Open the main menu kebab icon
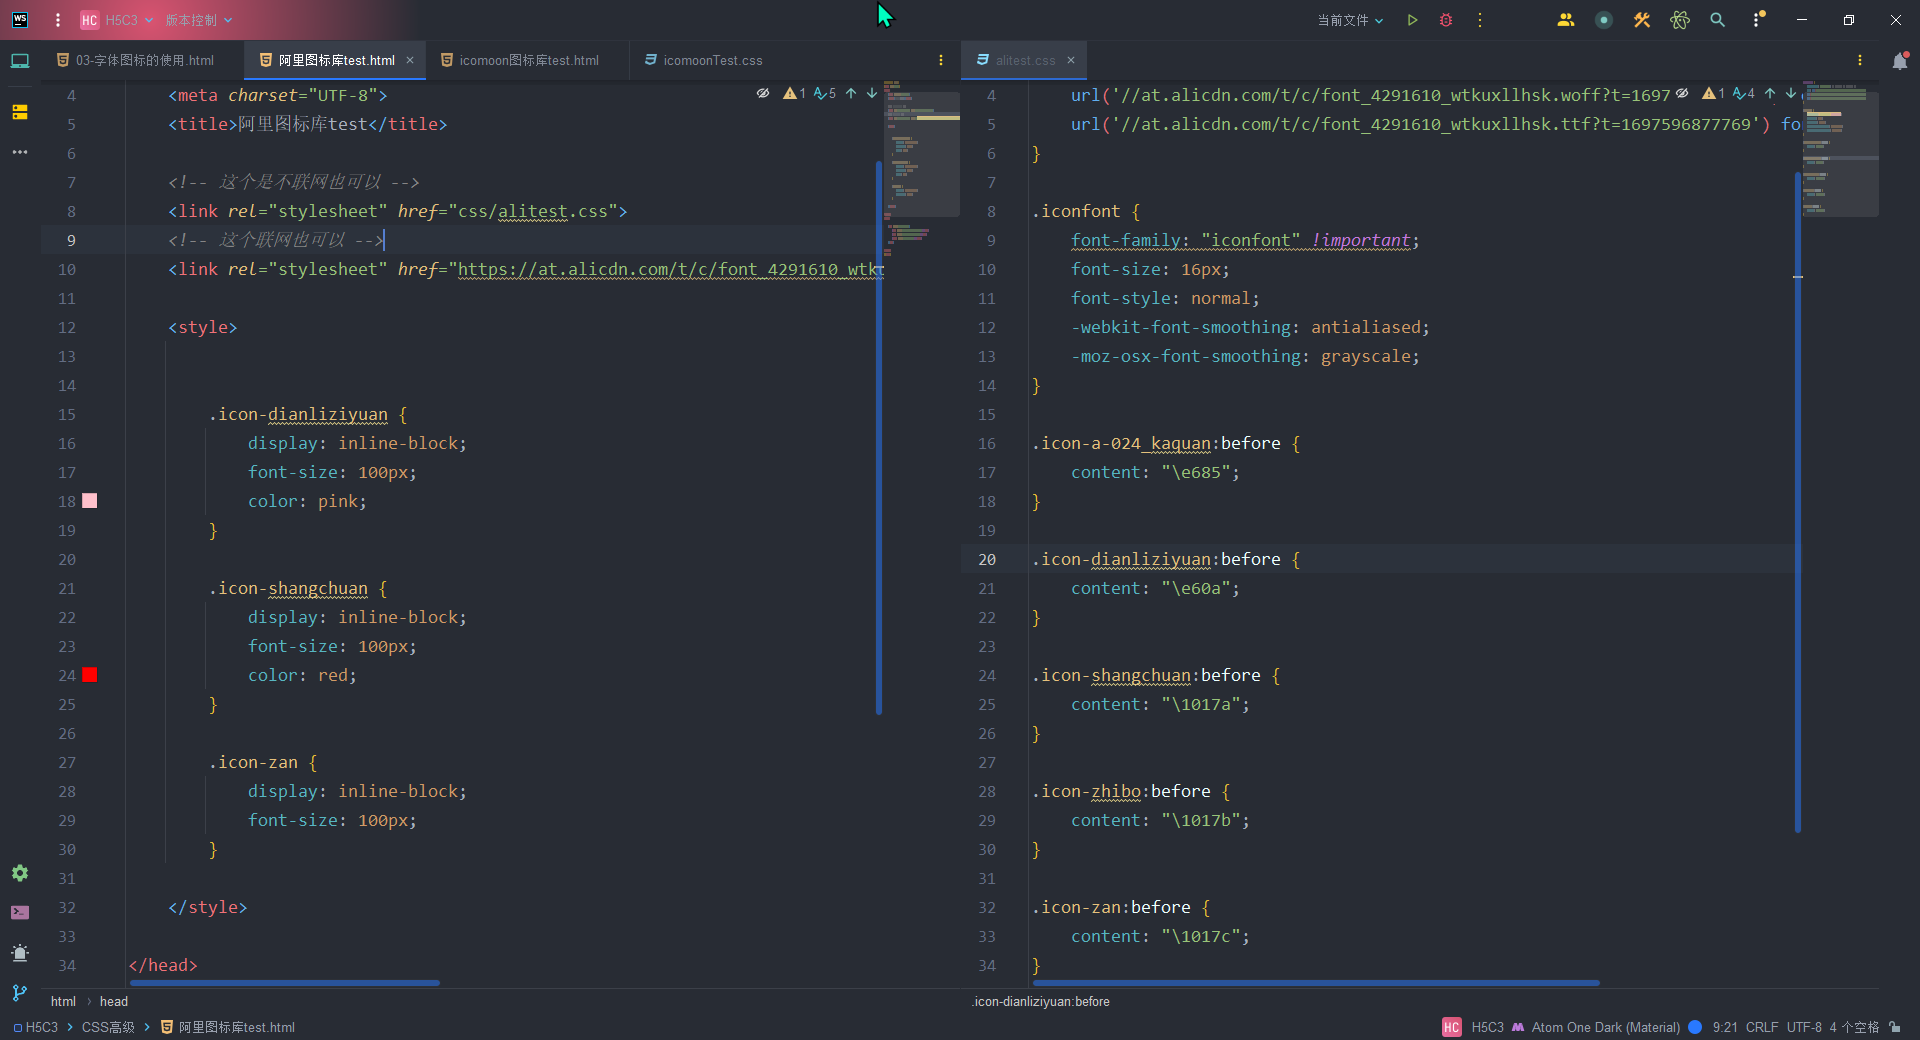Viewport: 1920px width, 1040px height. pyautogui.click(x=58, y=20)
